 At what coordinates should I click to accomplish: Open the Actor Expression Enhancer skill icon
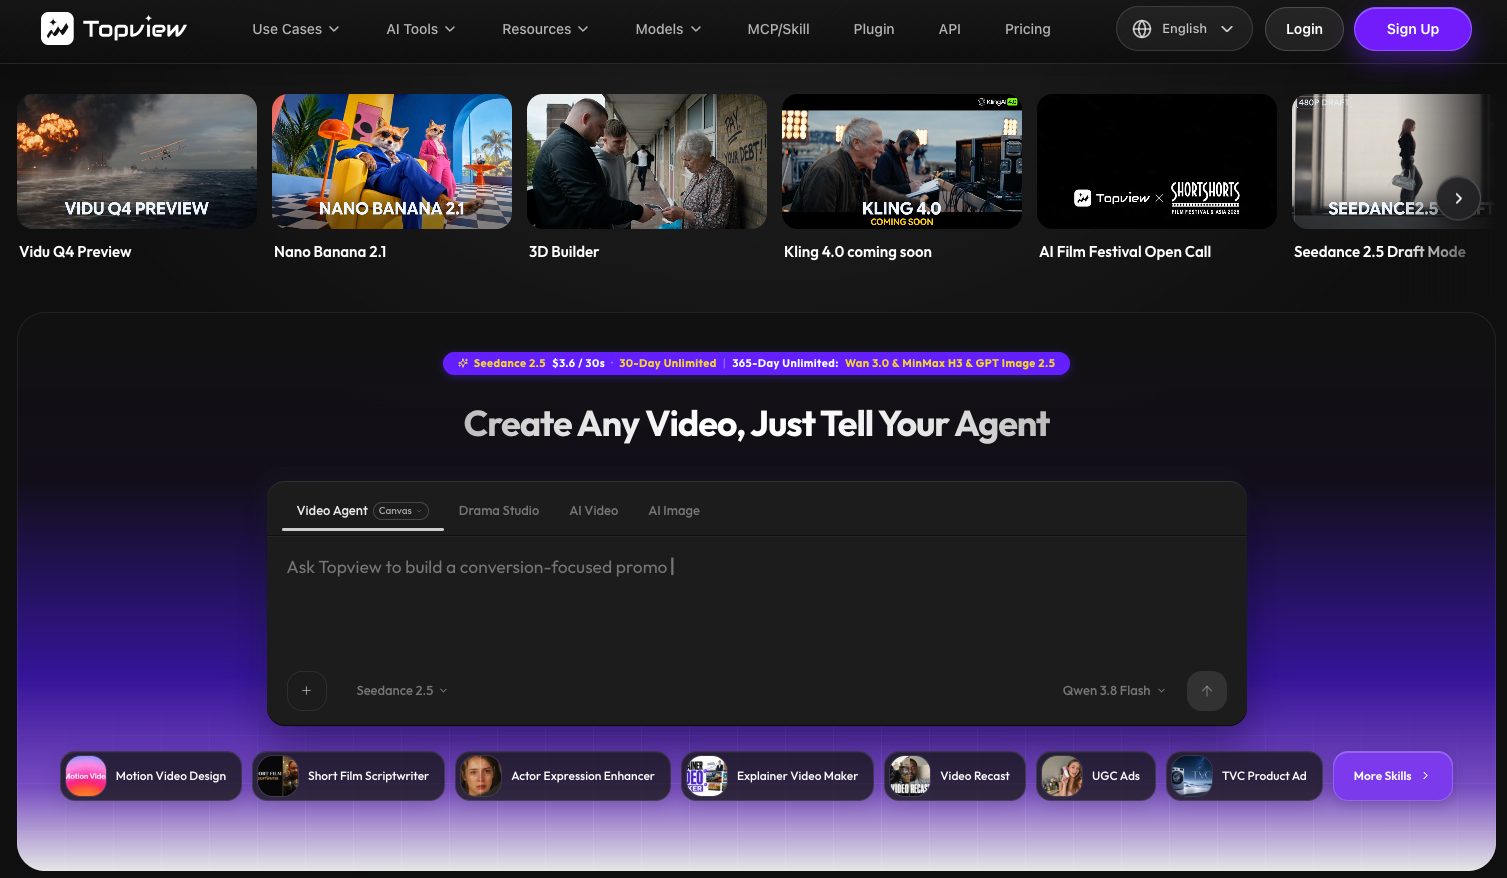click(x=481, y=776)
